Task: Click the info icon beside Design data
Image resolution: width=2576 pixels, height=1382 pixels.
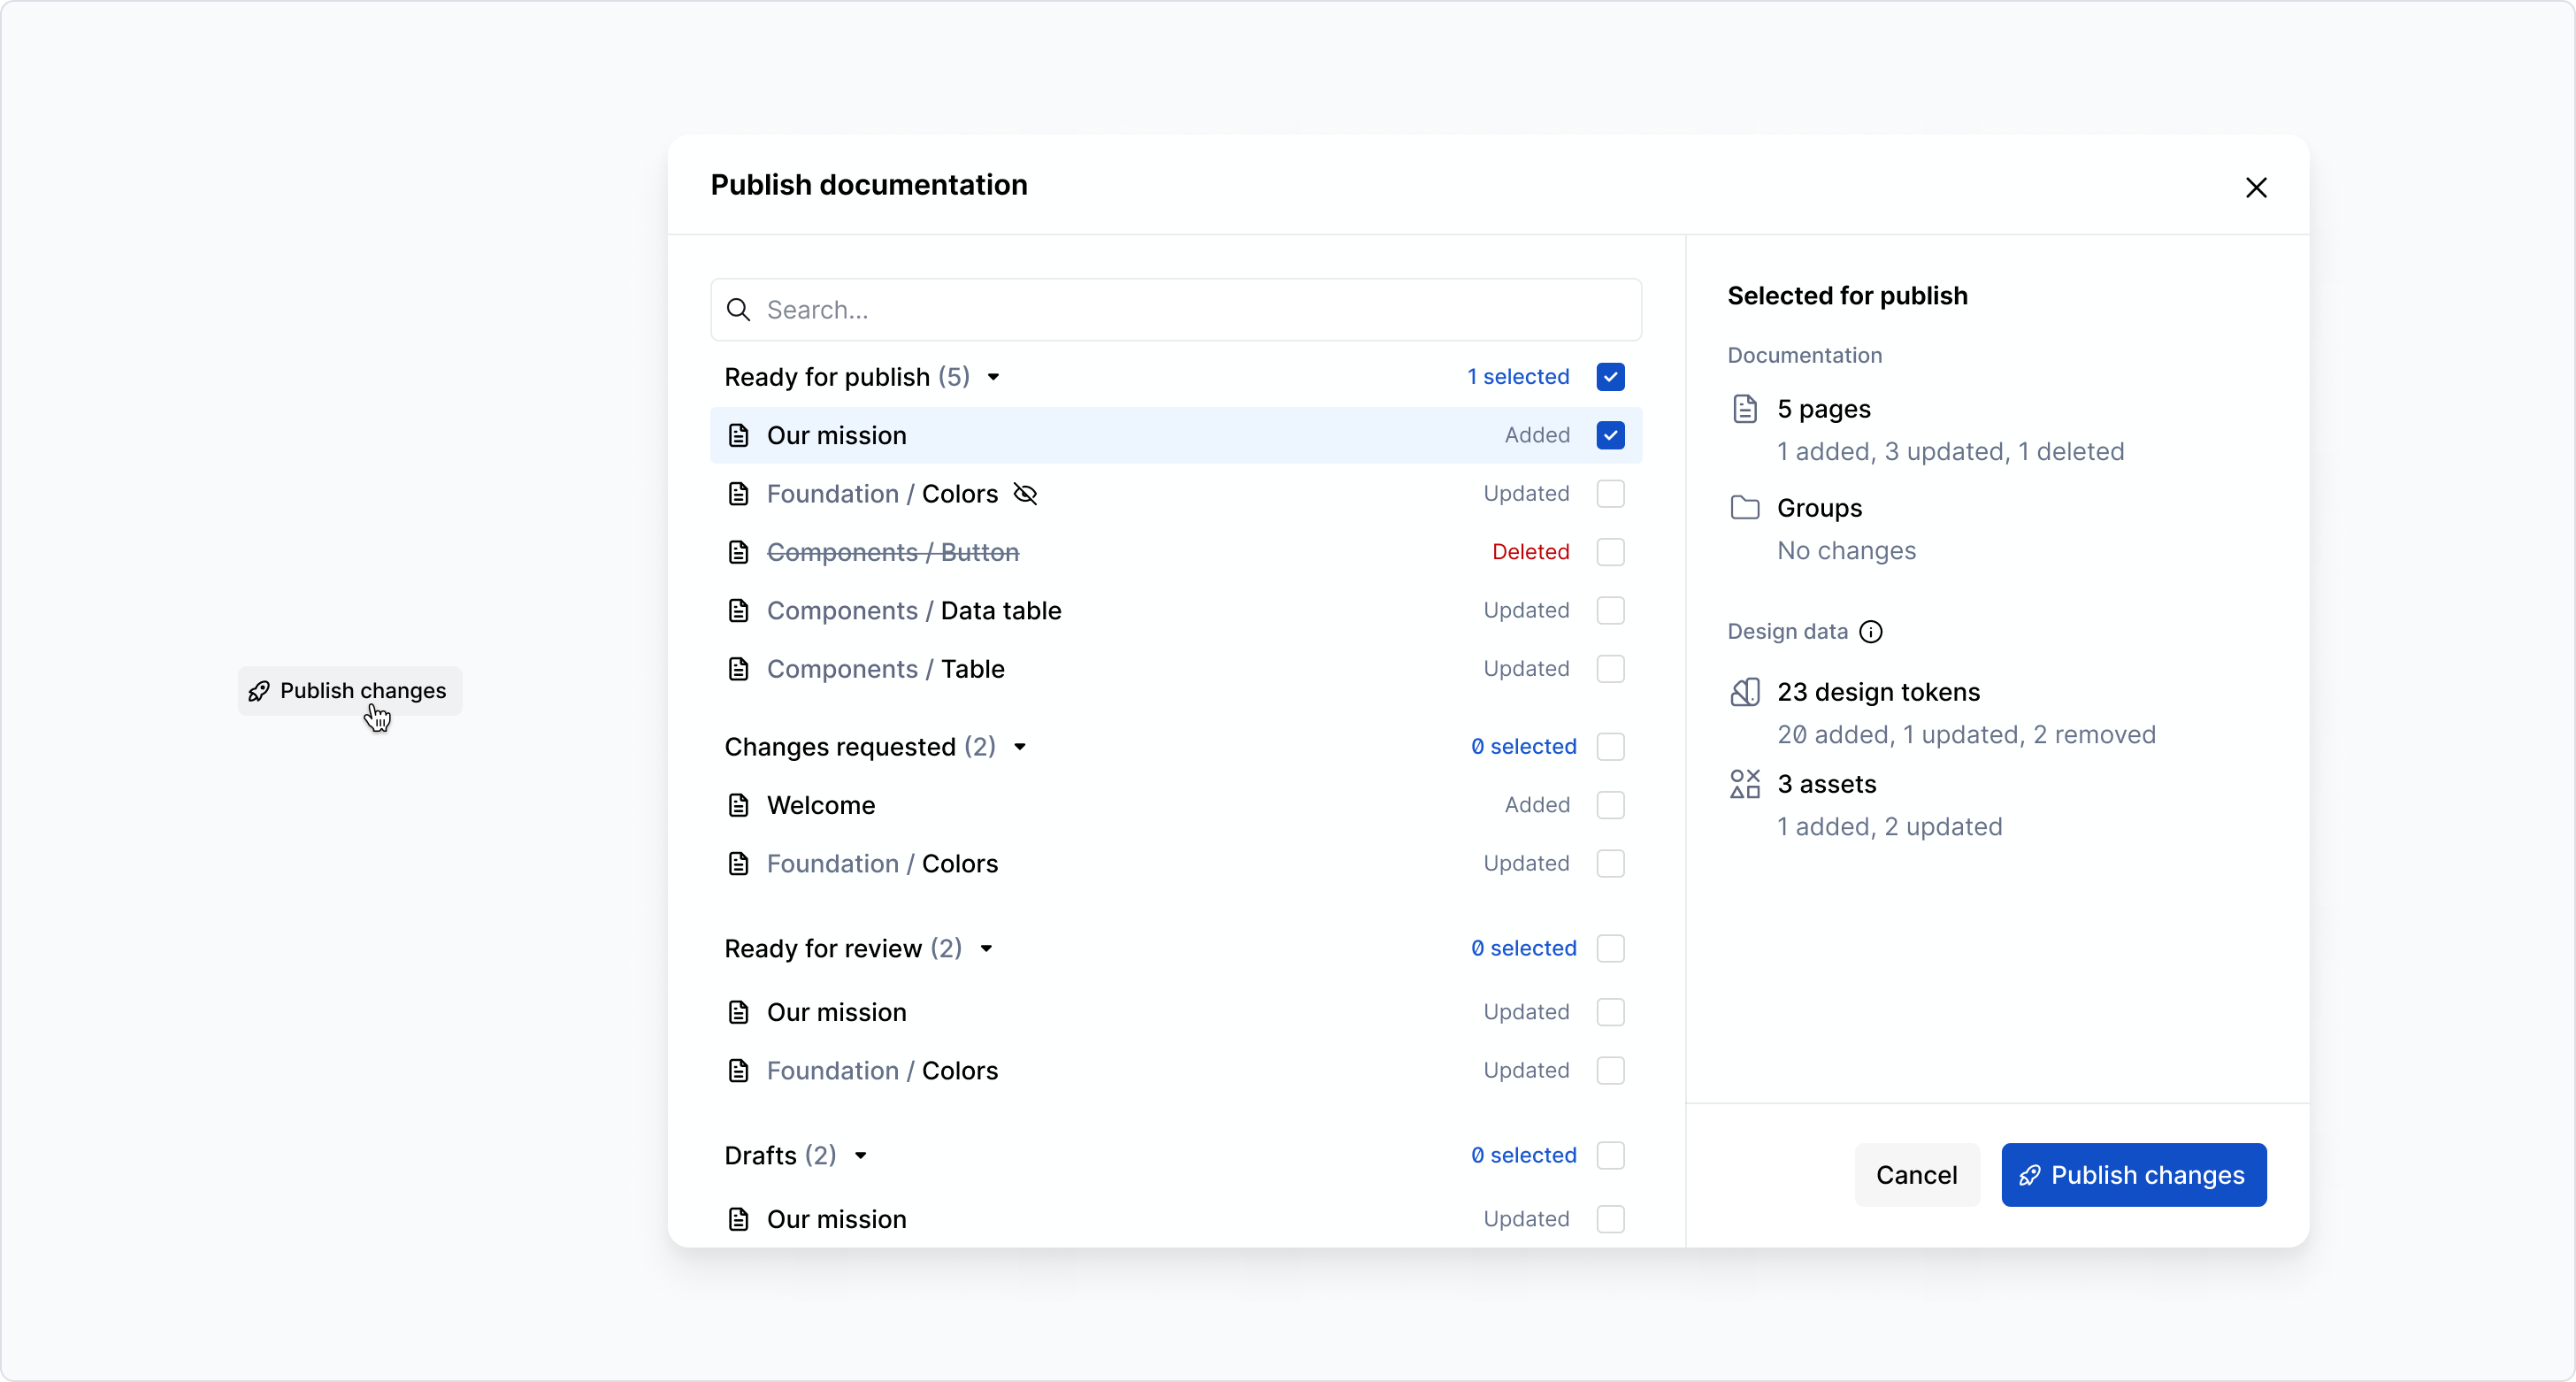Action: pos(1872,631)
